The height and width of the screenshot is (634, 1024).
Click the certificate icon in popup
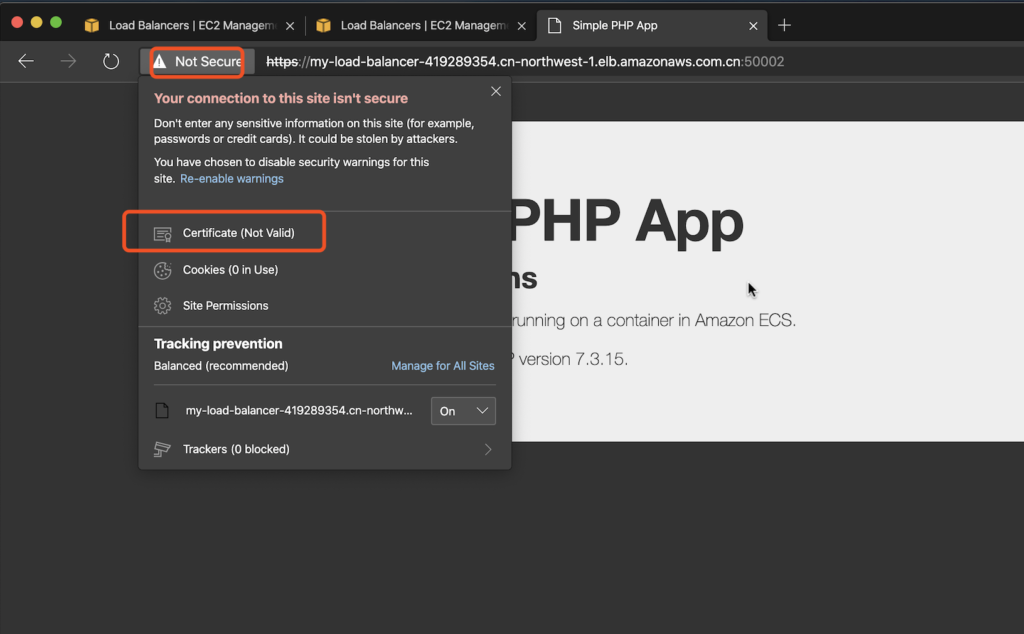coord(162,233)
